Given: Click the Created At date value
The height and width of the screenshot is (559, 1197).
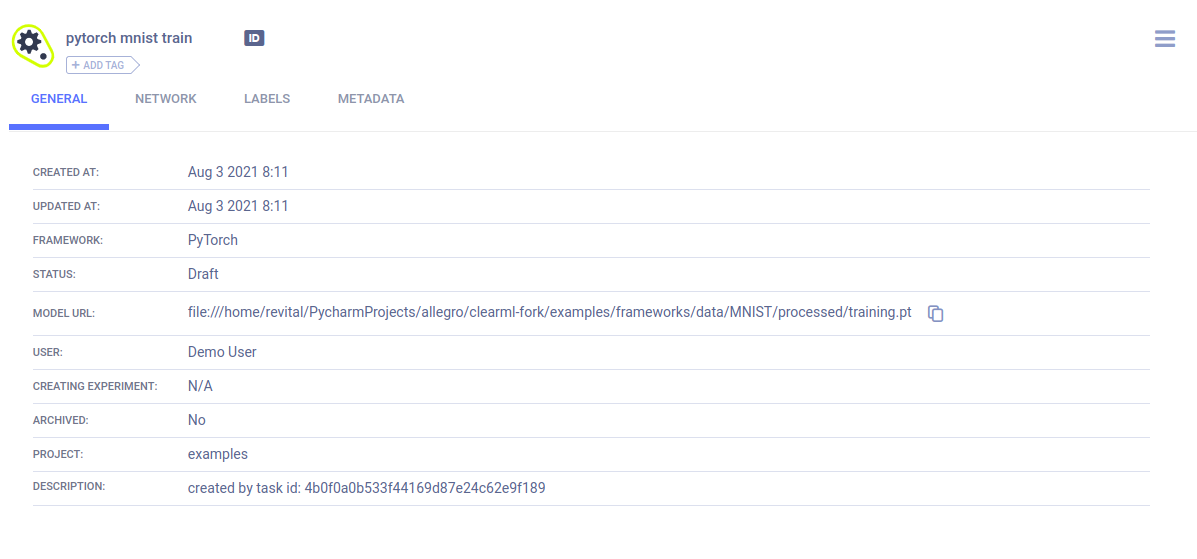Looking at the screenshot, I should tap(238, 172).
